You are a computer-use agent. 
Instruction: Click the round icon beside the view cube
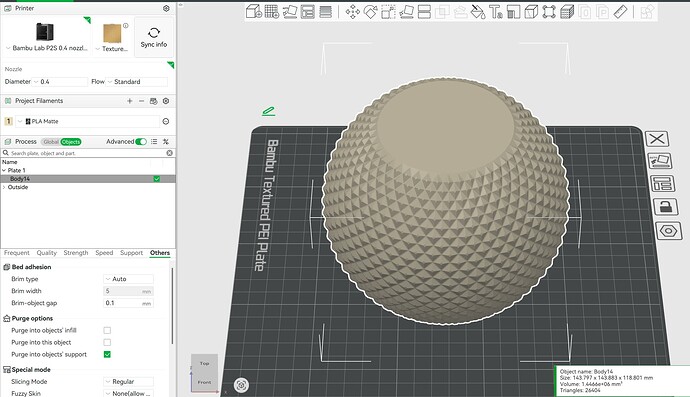click(241, 385)
